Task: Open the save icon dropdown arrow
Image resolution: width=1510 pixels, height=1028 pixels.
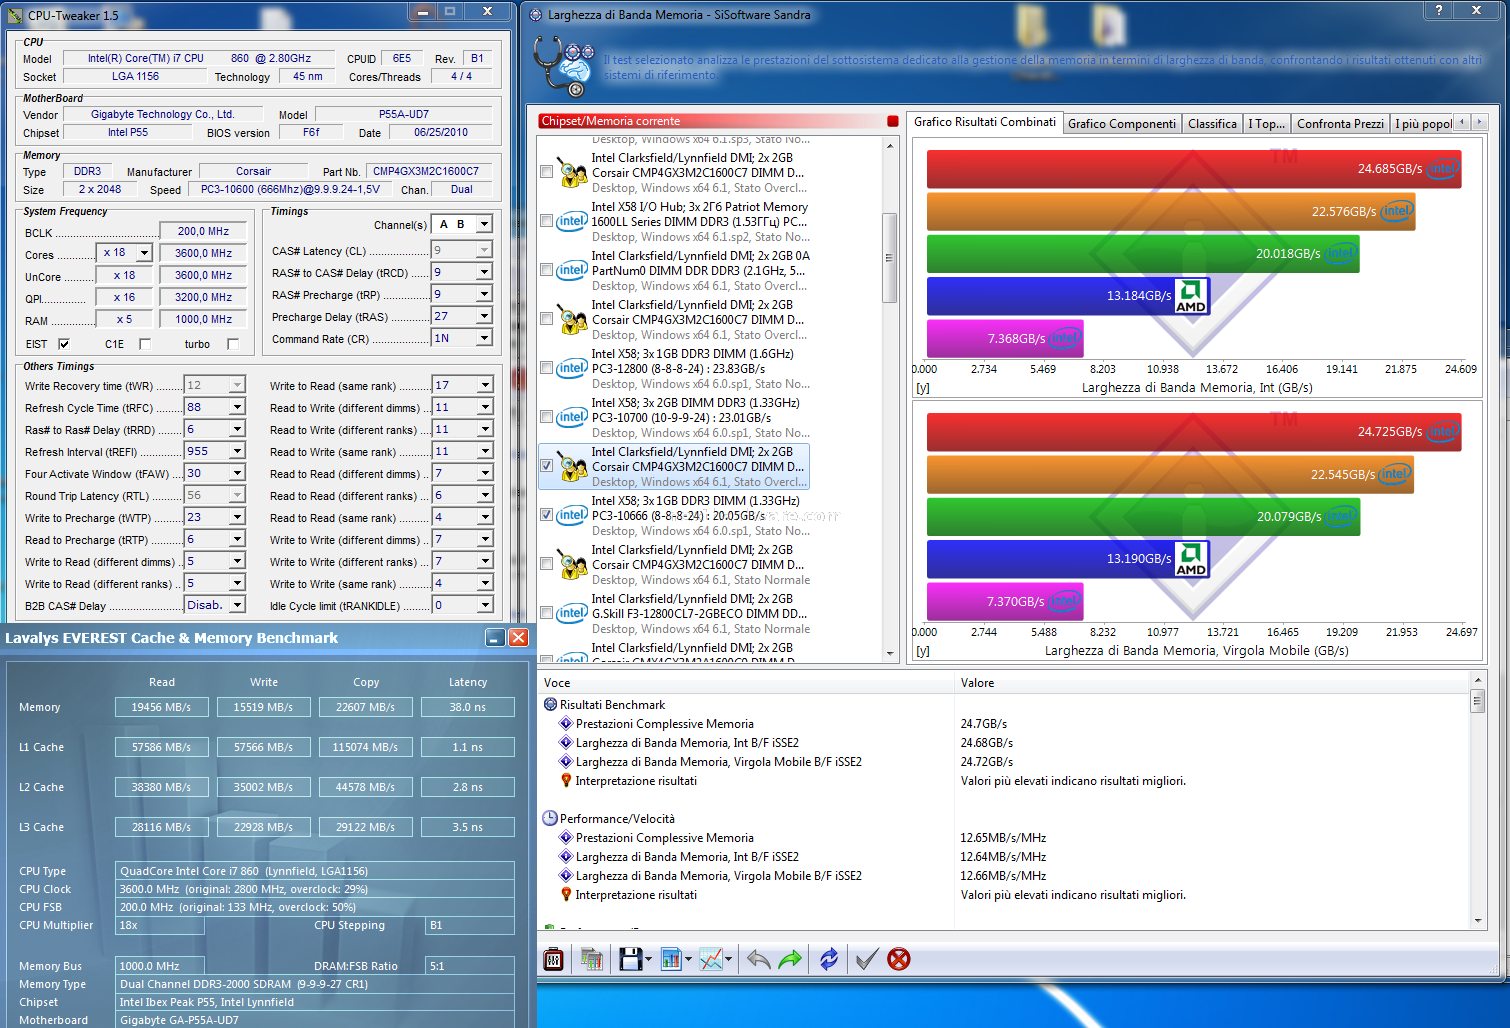Action: pyautogui.click(x=648, y=960)
